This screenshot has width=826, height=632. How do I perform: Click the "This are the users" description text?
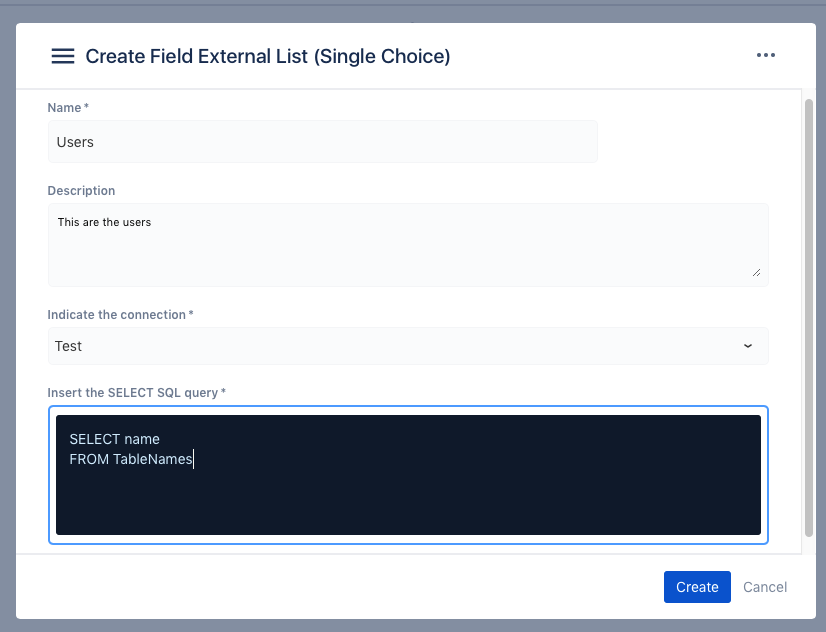pyautogui.click(x=104, y=222)
